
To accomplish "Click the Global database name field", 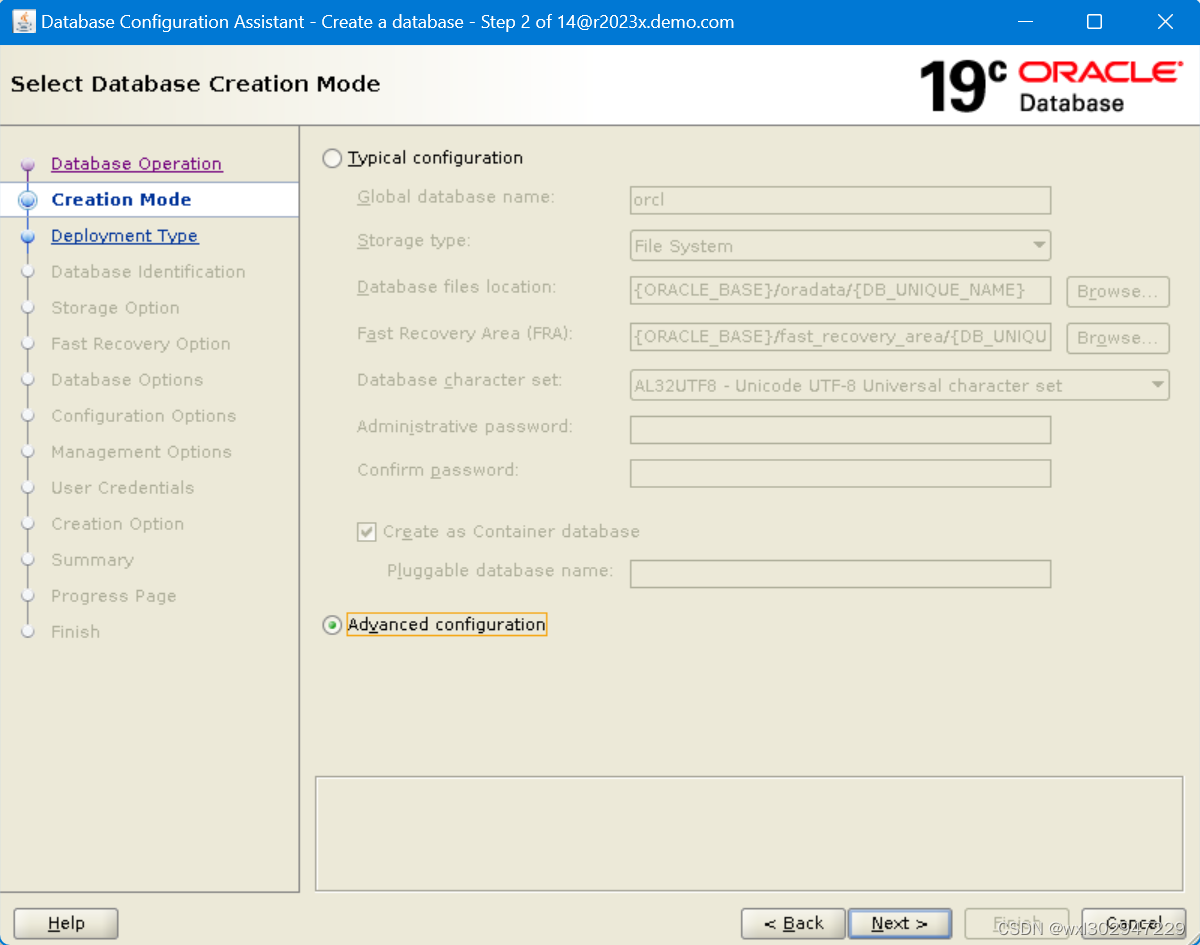I will tap(840, 200).
